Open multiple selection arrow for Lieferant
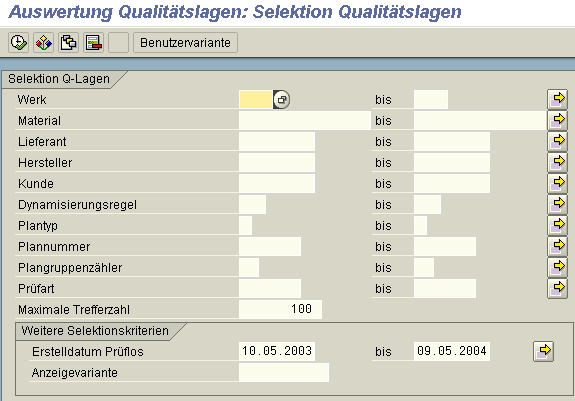 click(557, 141)
